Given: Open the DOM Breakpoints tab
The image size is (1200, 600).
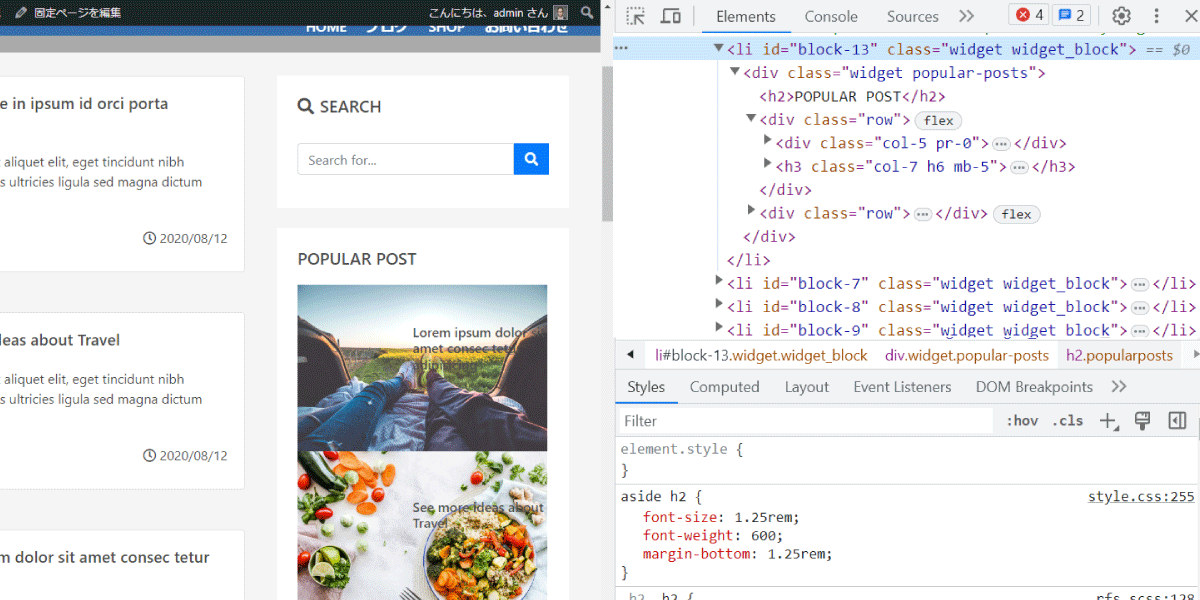Looking at the screenshot, I should pyautogui.click(x=1034, y=387).
